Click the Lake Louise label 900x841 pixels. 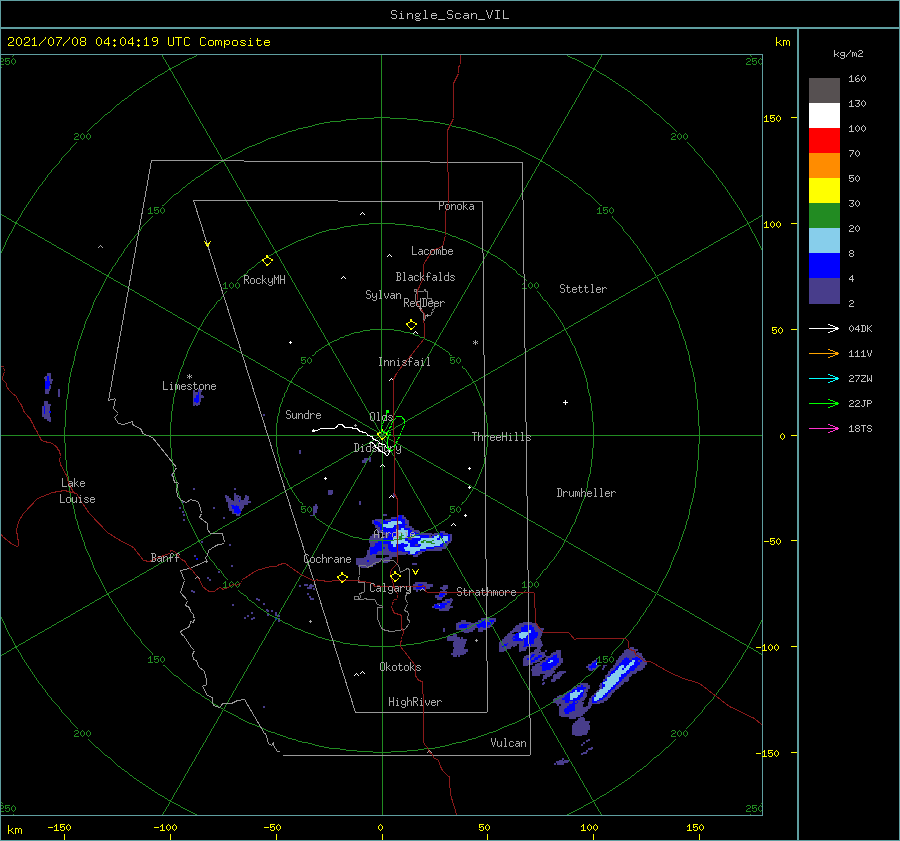pos(77,491)
